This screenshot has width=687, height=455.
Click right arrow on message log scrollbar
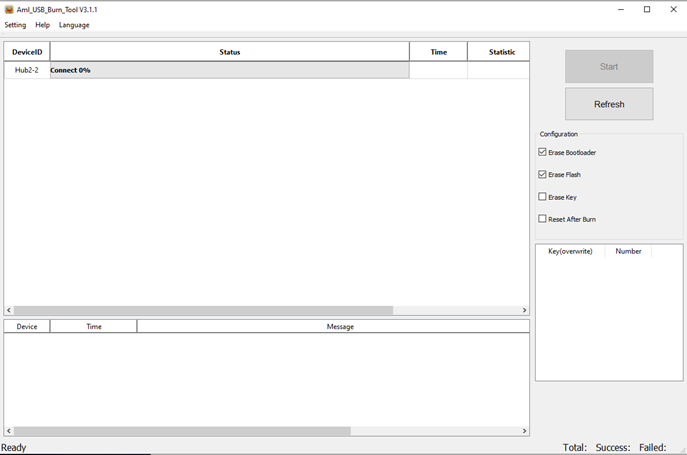pyautogui.click(x=524, y=431)
